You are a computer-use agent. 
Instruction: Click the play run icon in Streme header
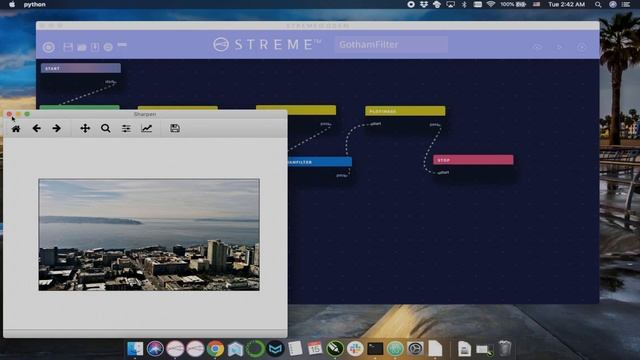pyautogui.click(x=560, y=47)
